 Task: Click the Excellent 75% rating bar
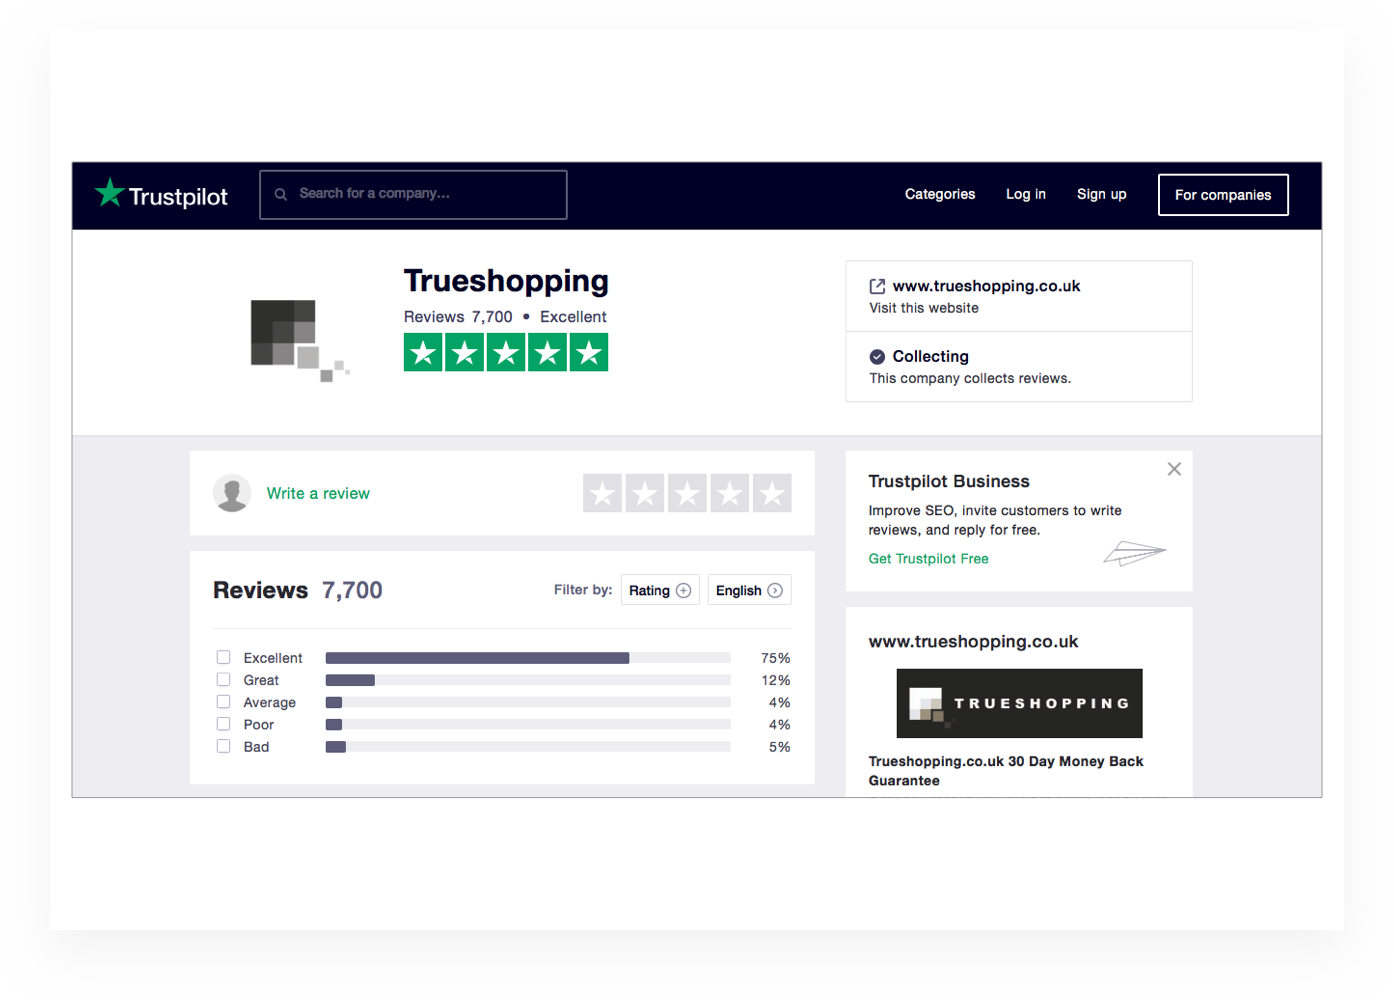coord(528,658)
